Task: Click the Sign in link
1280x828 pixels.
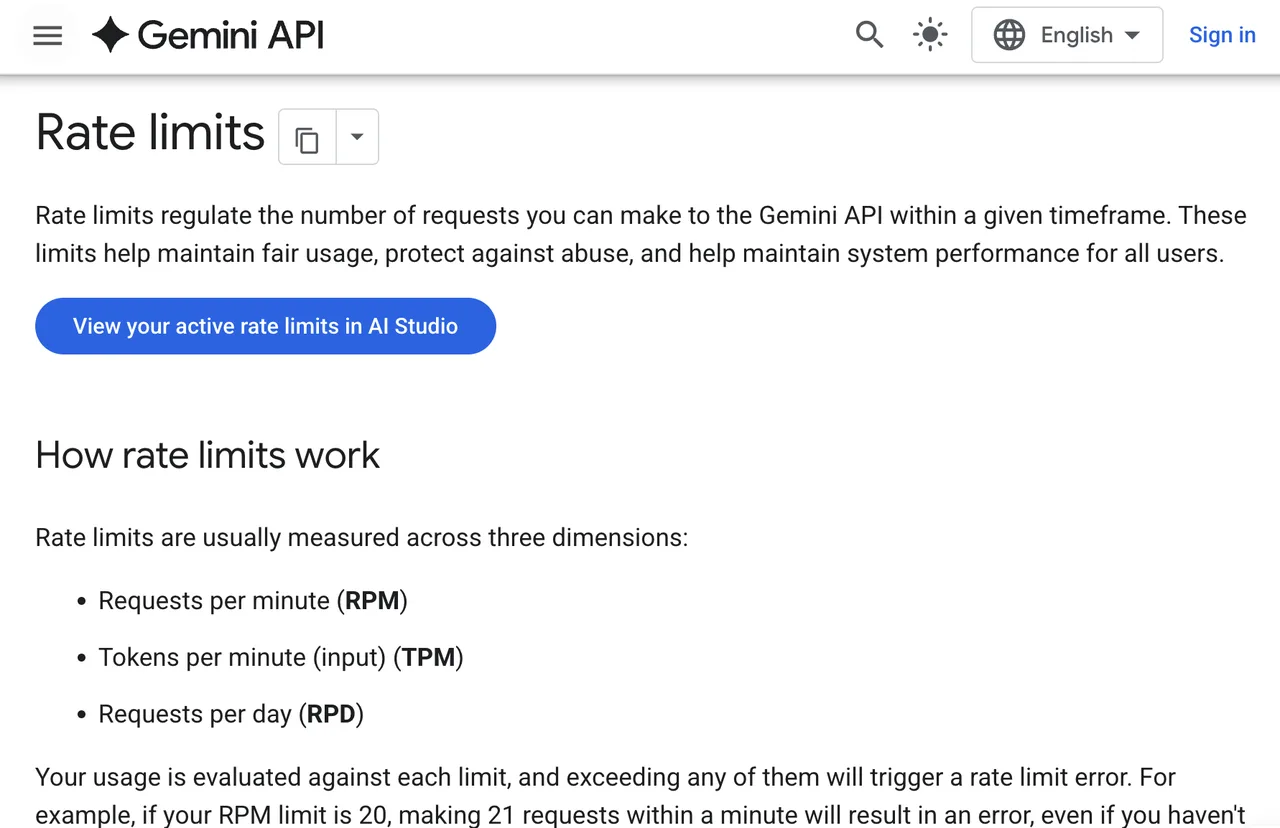Action: click(1222, 35)
